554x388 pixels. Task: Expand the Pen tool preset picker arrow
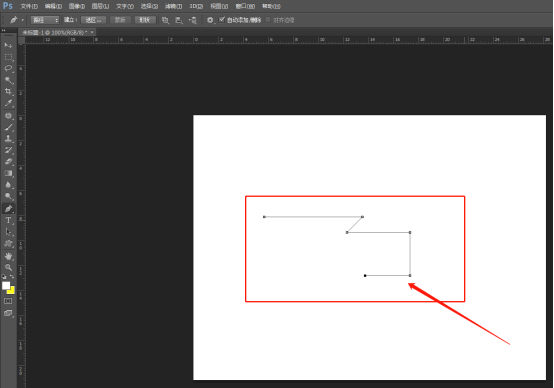pos(23,20)
